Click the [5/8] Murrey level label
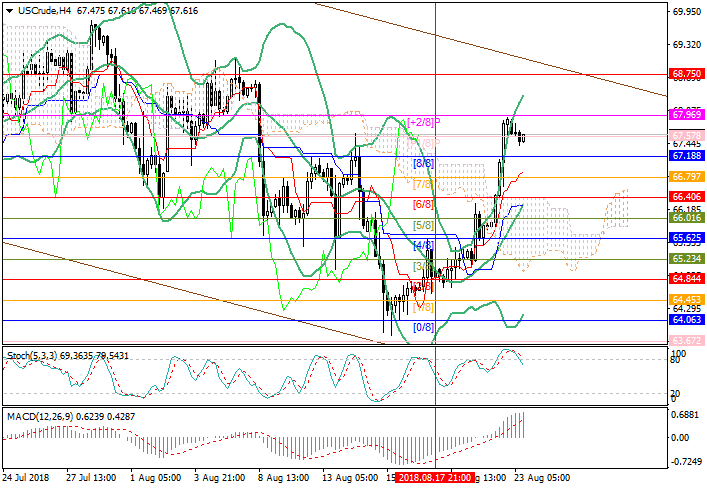The height and width of the screenshot is (489, 707). [423, 225]
